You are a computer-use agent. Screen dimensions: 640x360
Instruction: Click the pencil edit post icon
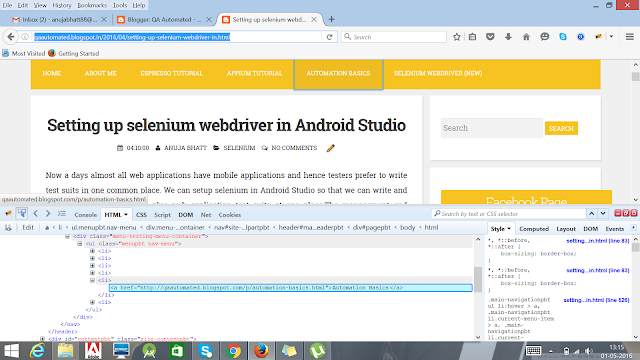point(331,148)
